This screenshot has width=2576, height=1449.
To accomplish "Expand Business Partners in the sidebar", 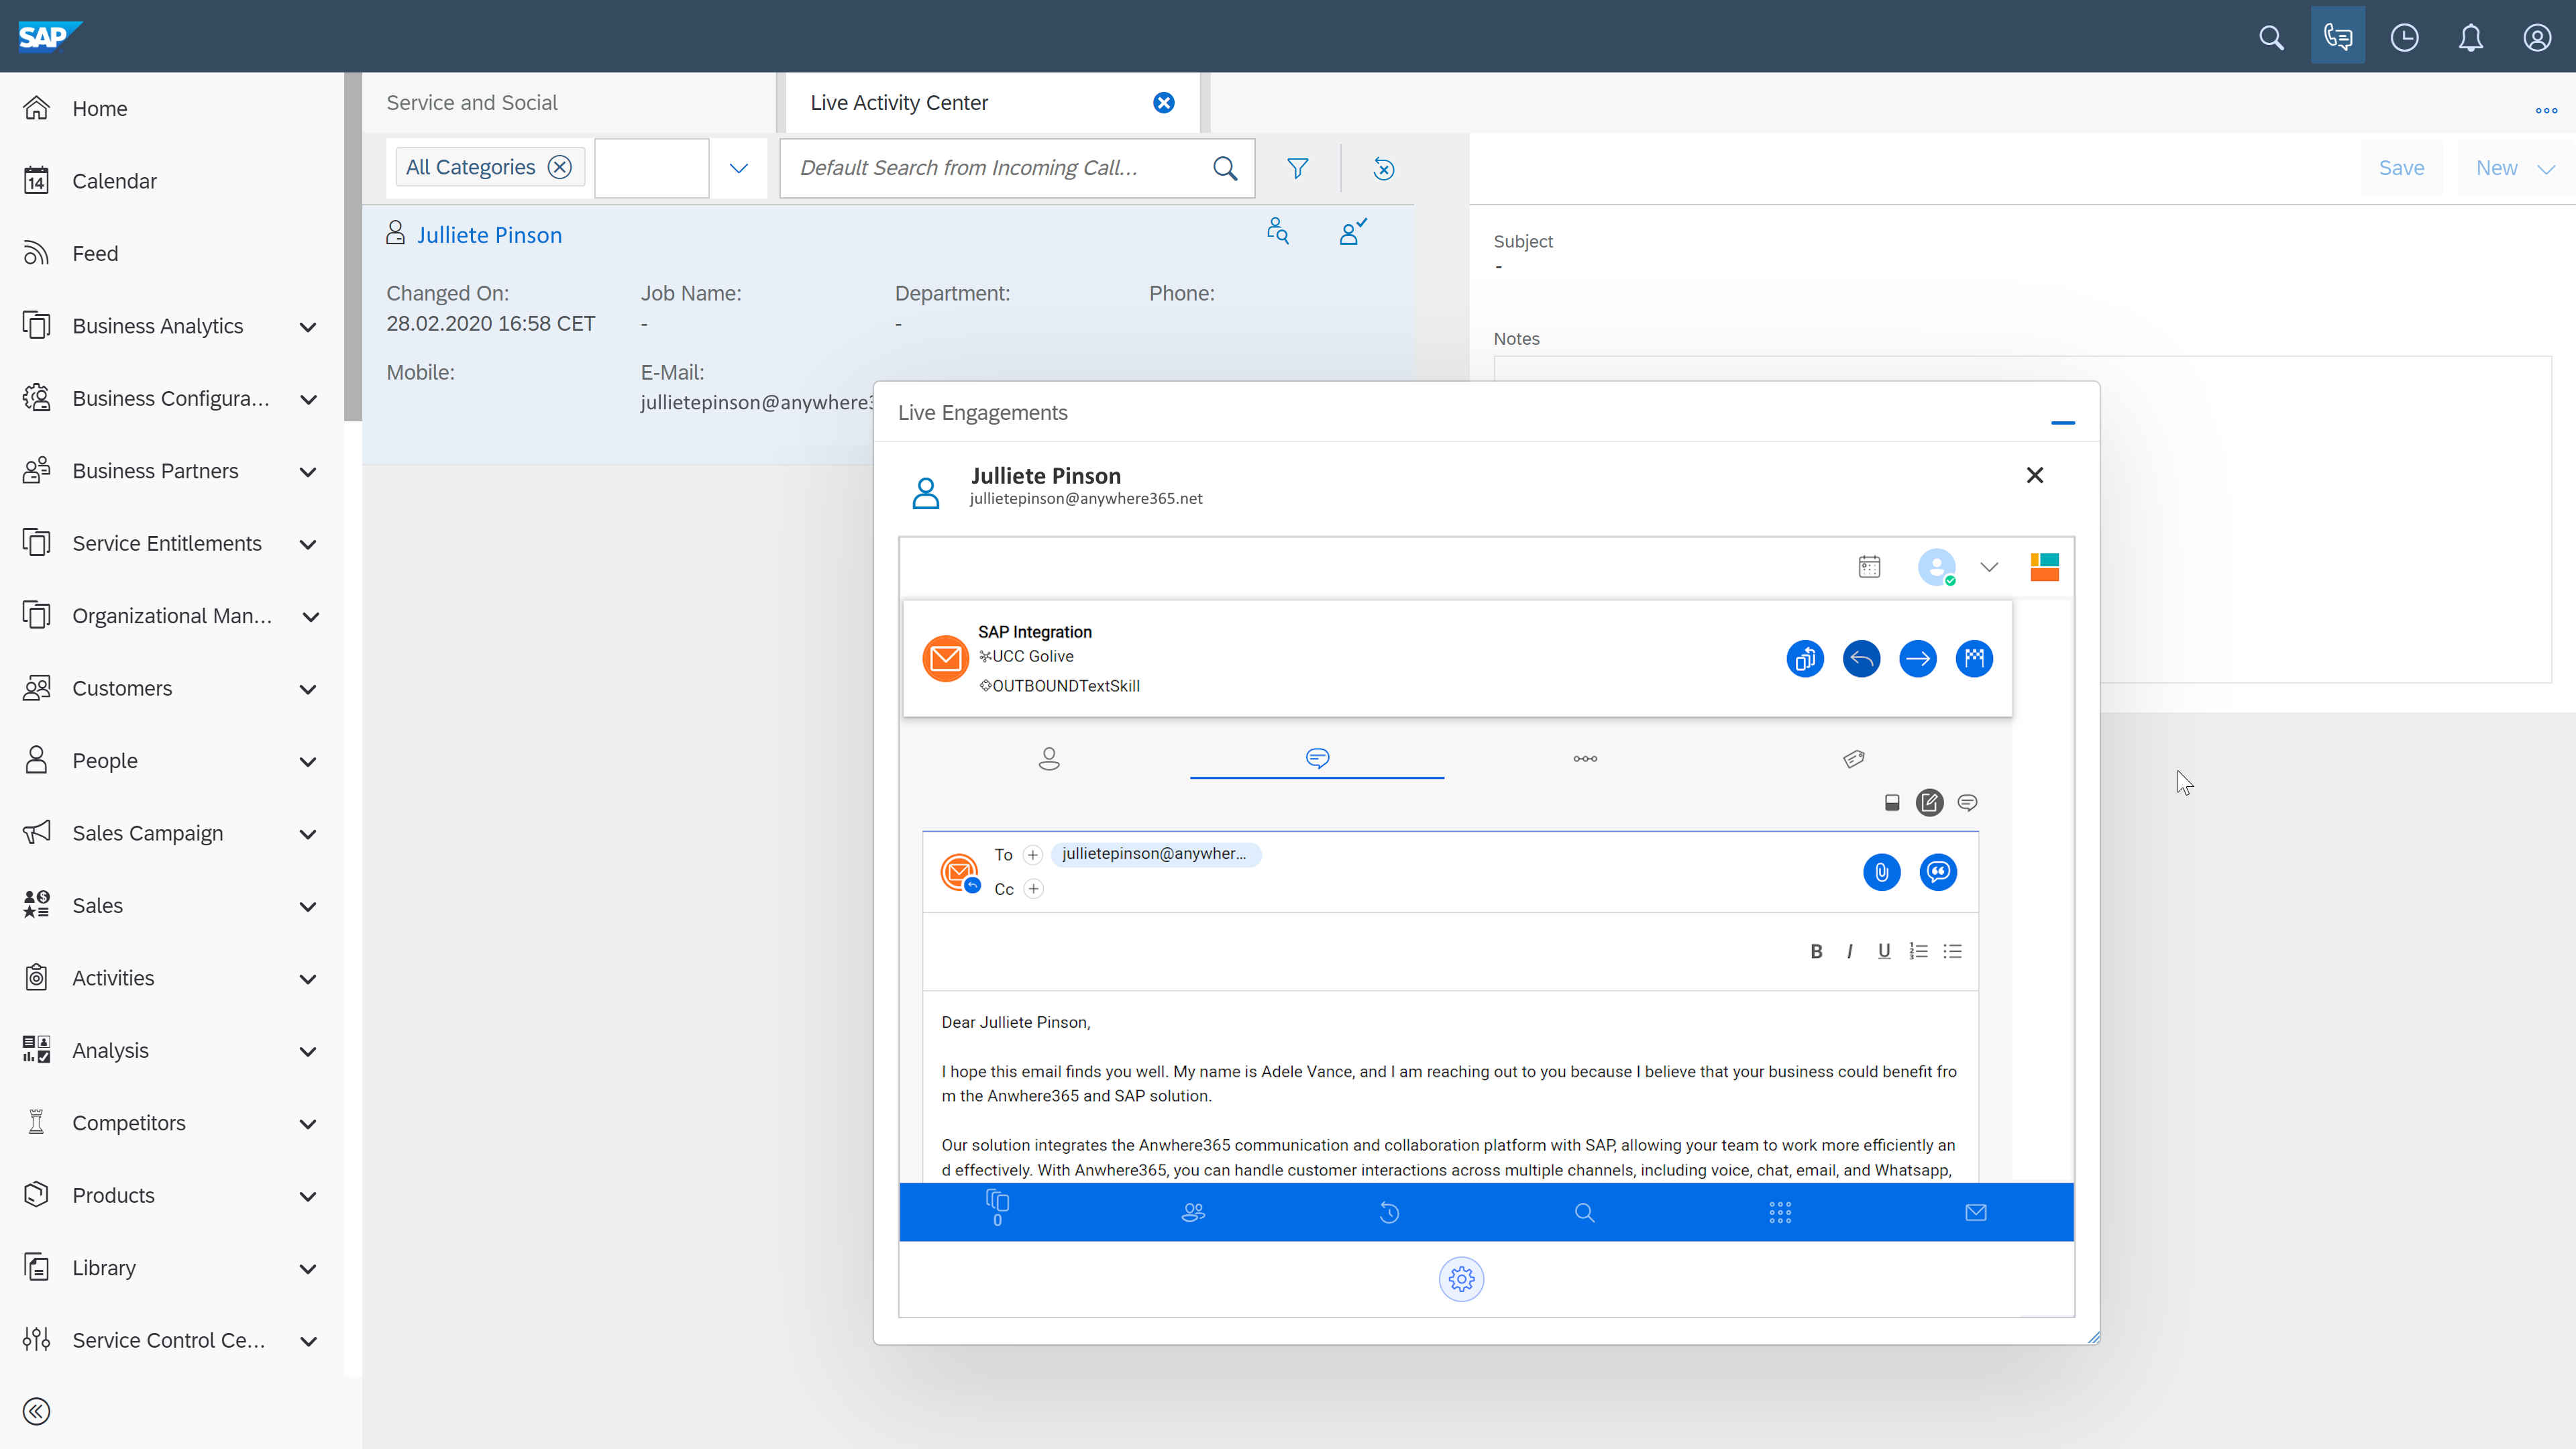I will (308, 472).
